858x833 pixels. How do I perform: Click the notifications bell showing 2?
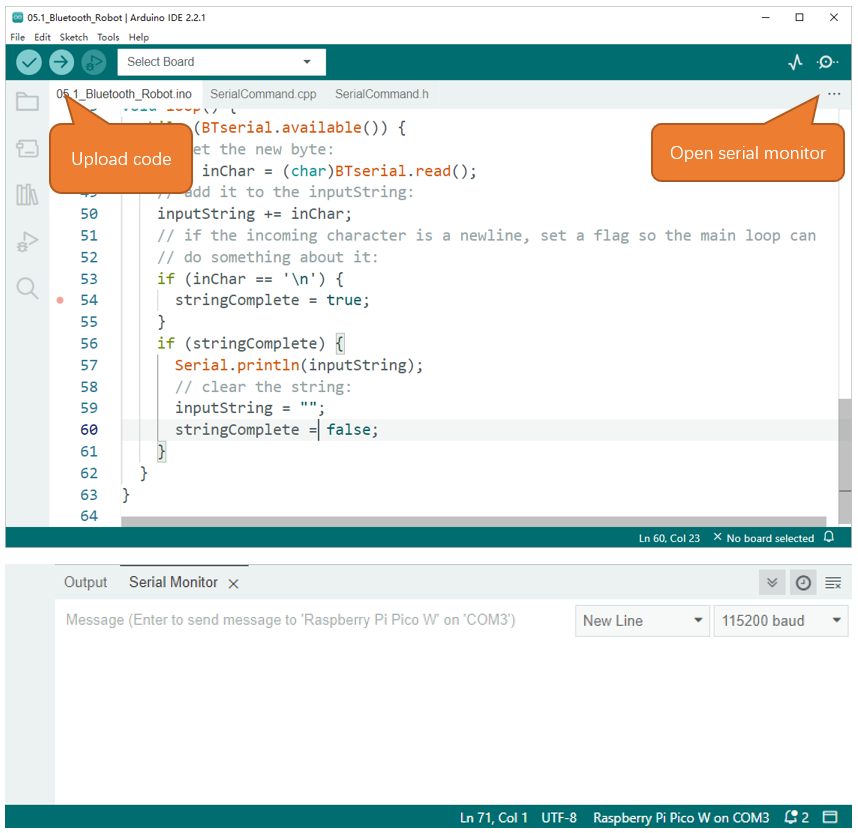click(x=796, y=817)
